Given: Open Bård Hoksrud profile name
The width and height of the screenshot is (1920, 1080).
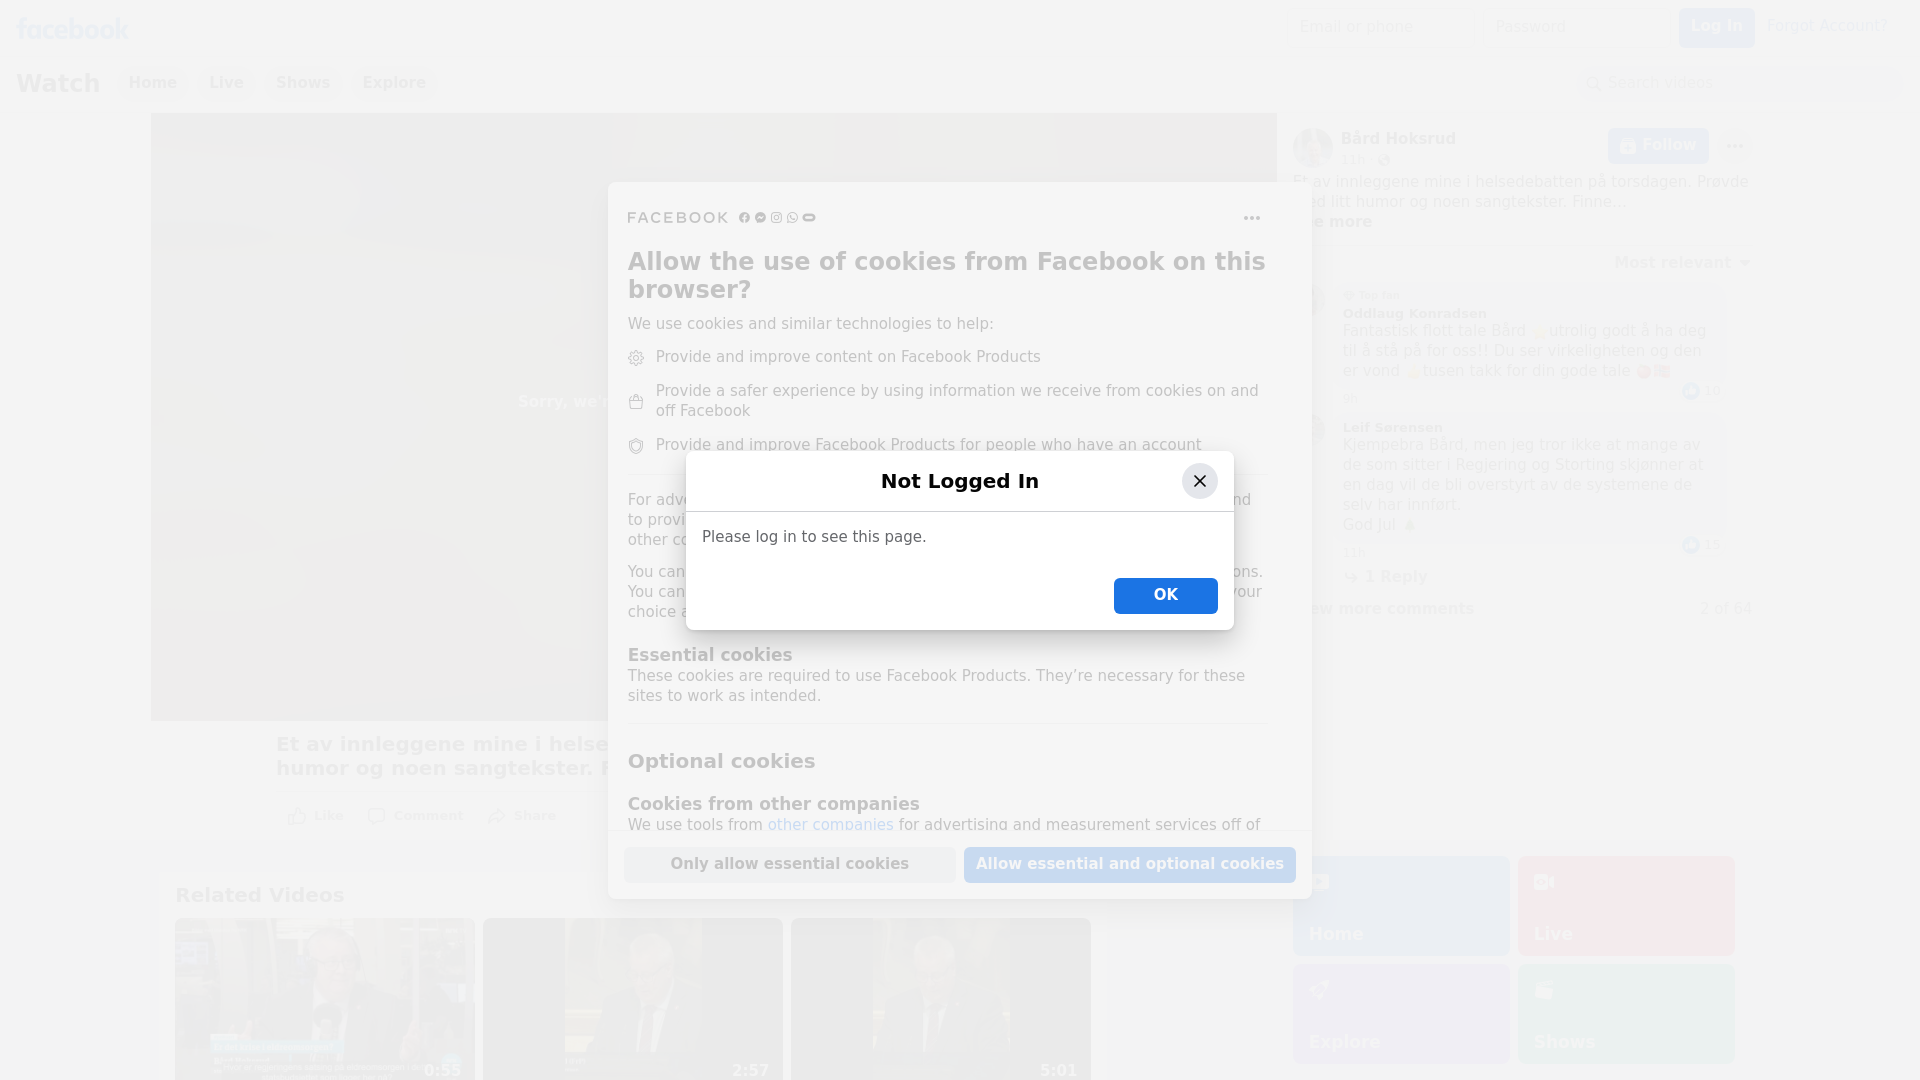Looking at the screenshot, I should click(1398, 139).
